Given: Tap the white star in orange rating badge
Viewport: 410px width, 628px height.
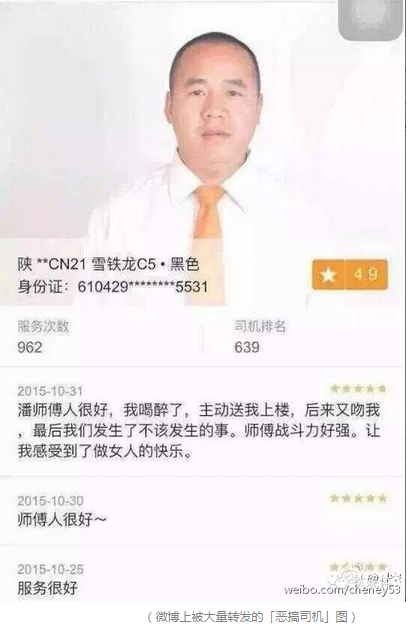Looking at the screenshot, I should point(328,275).
